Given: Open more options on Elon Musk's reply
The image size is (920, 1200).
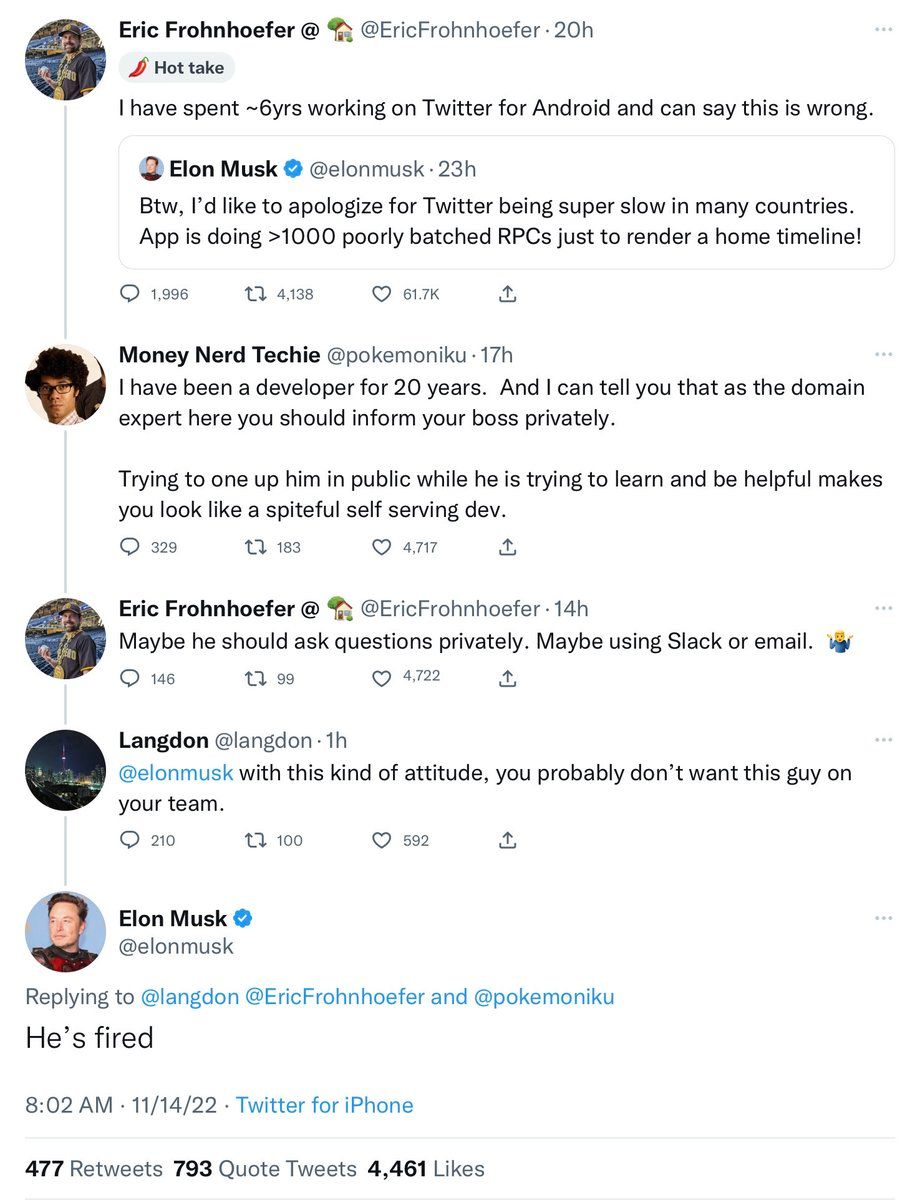Looking at the screenshot, I should click(883, 918).
